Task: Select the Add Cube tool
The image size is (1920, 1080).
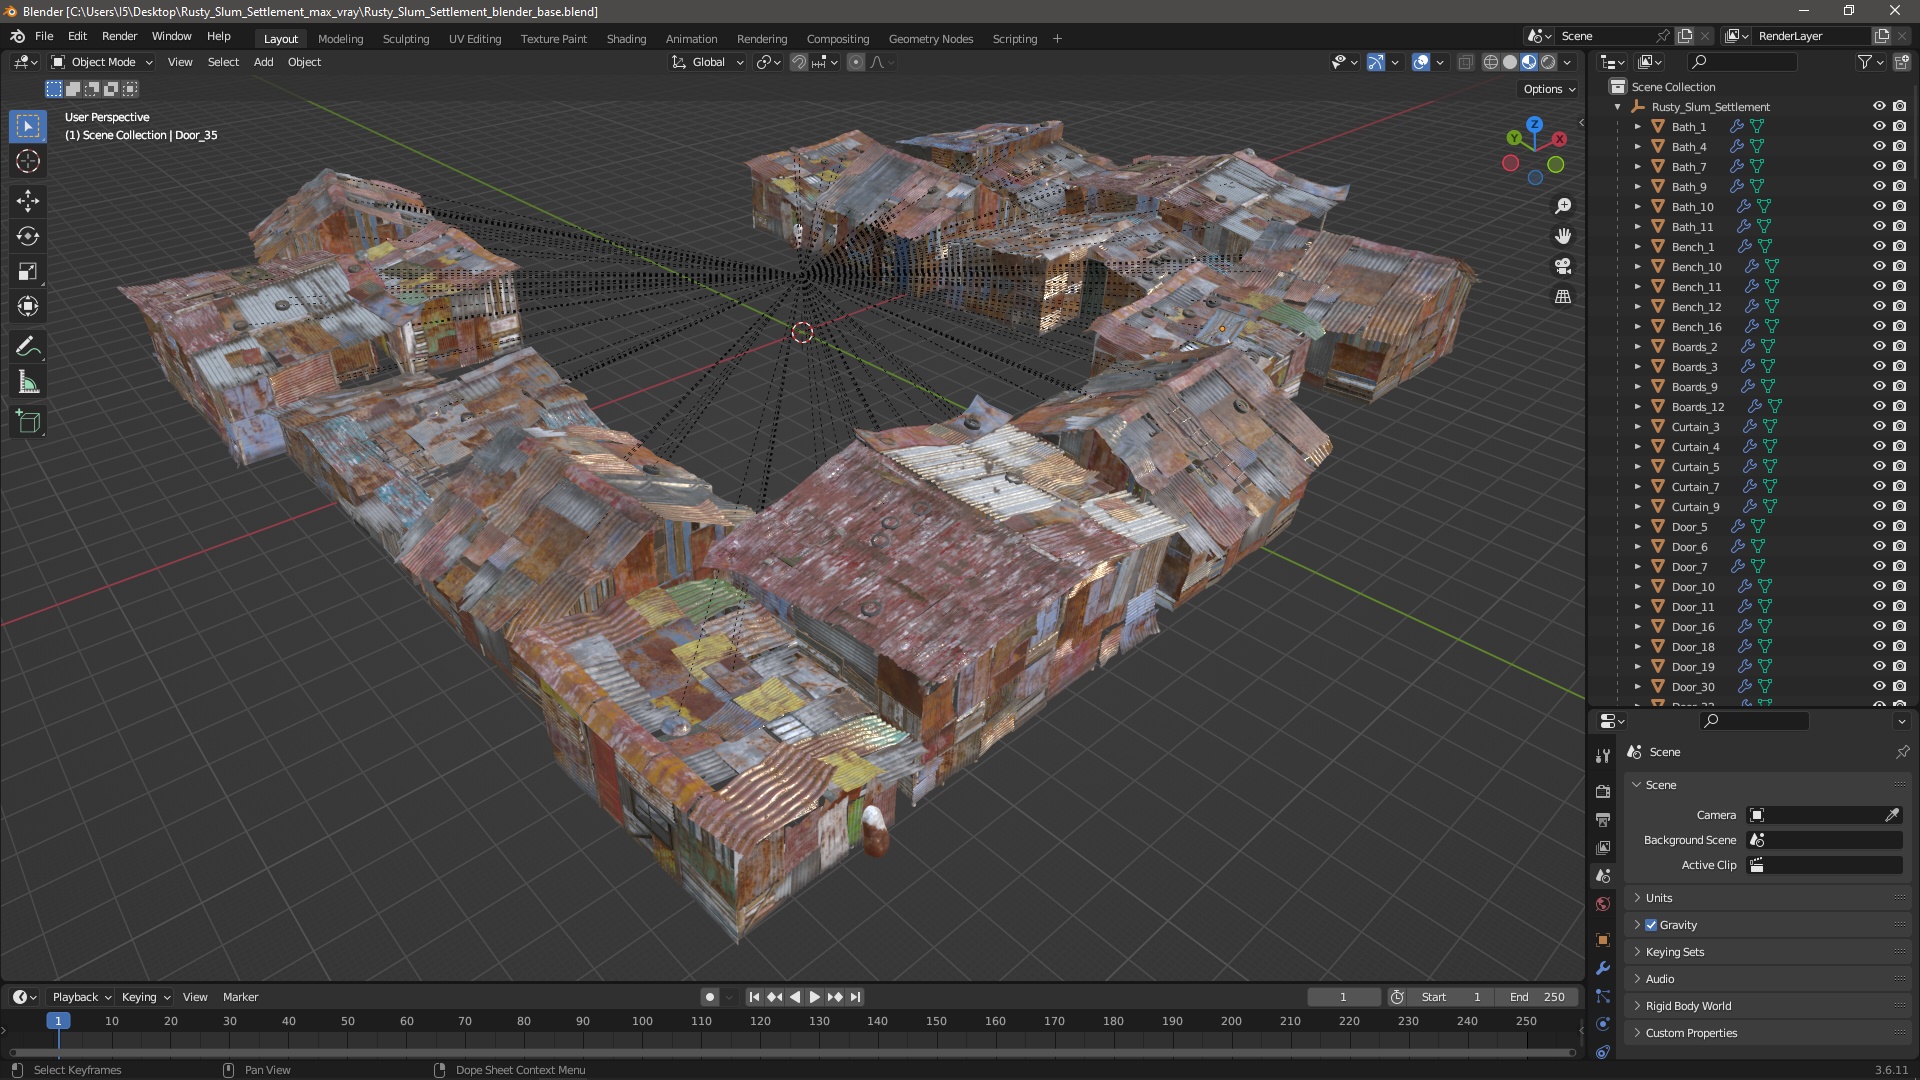Action: click(28, 422)
